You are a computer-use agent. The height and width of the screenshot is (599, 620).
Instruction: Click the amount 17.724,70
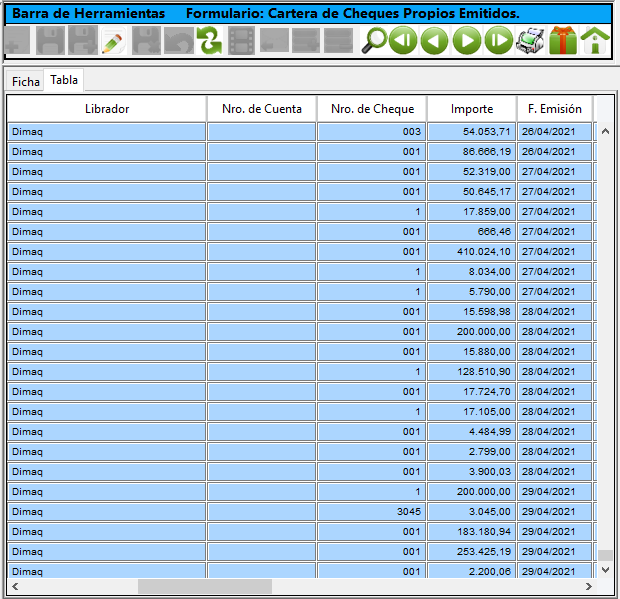pyautogui.click(x=487, y=392)
